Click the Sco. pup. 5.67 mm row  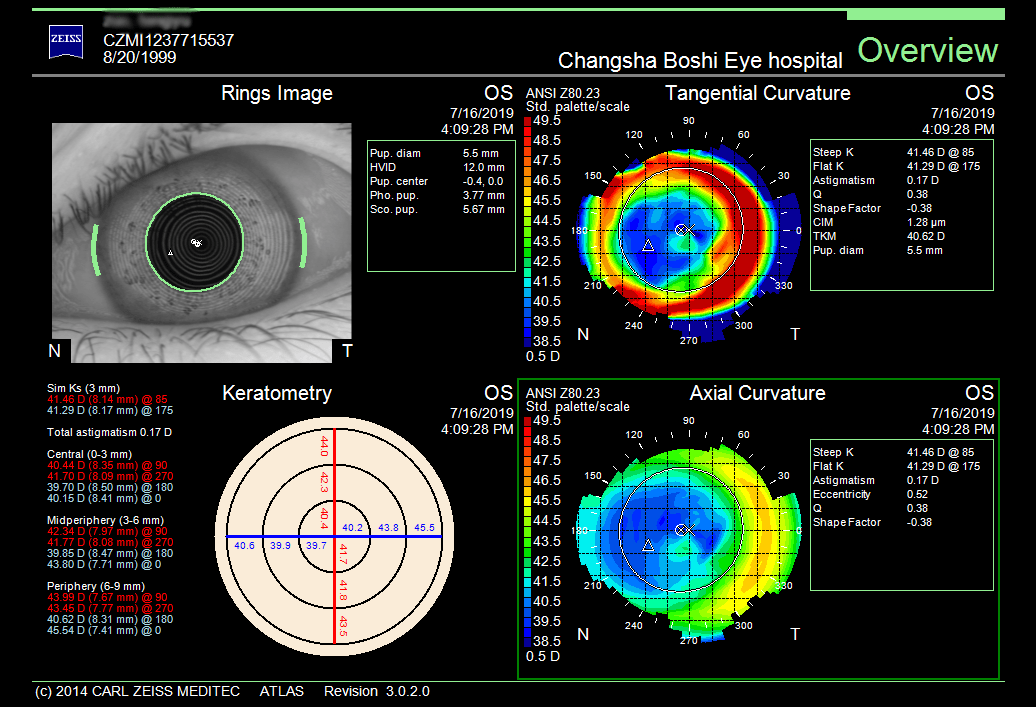coord(437,209)
